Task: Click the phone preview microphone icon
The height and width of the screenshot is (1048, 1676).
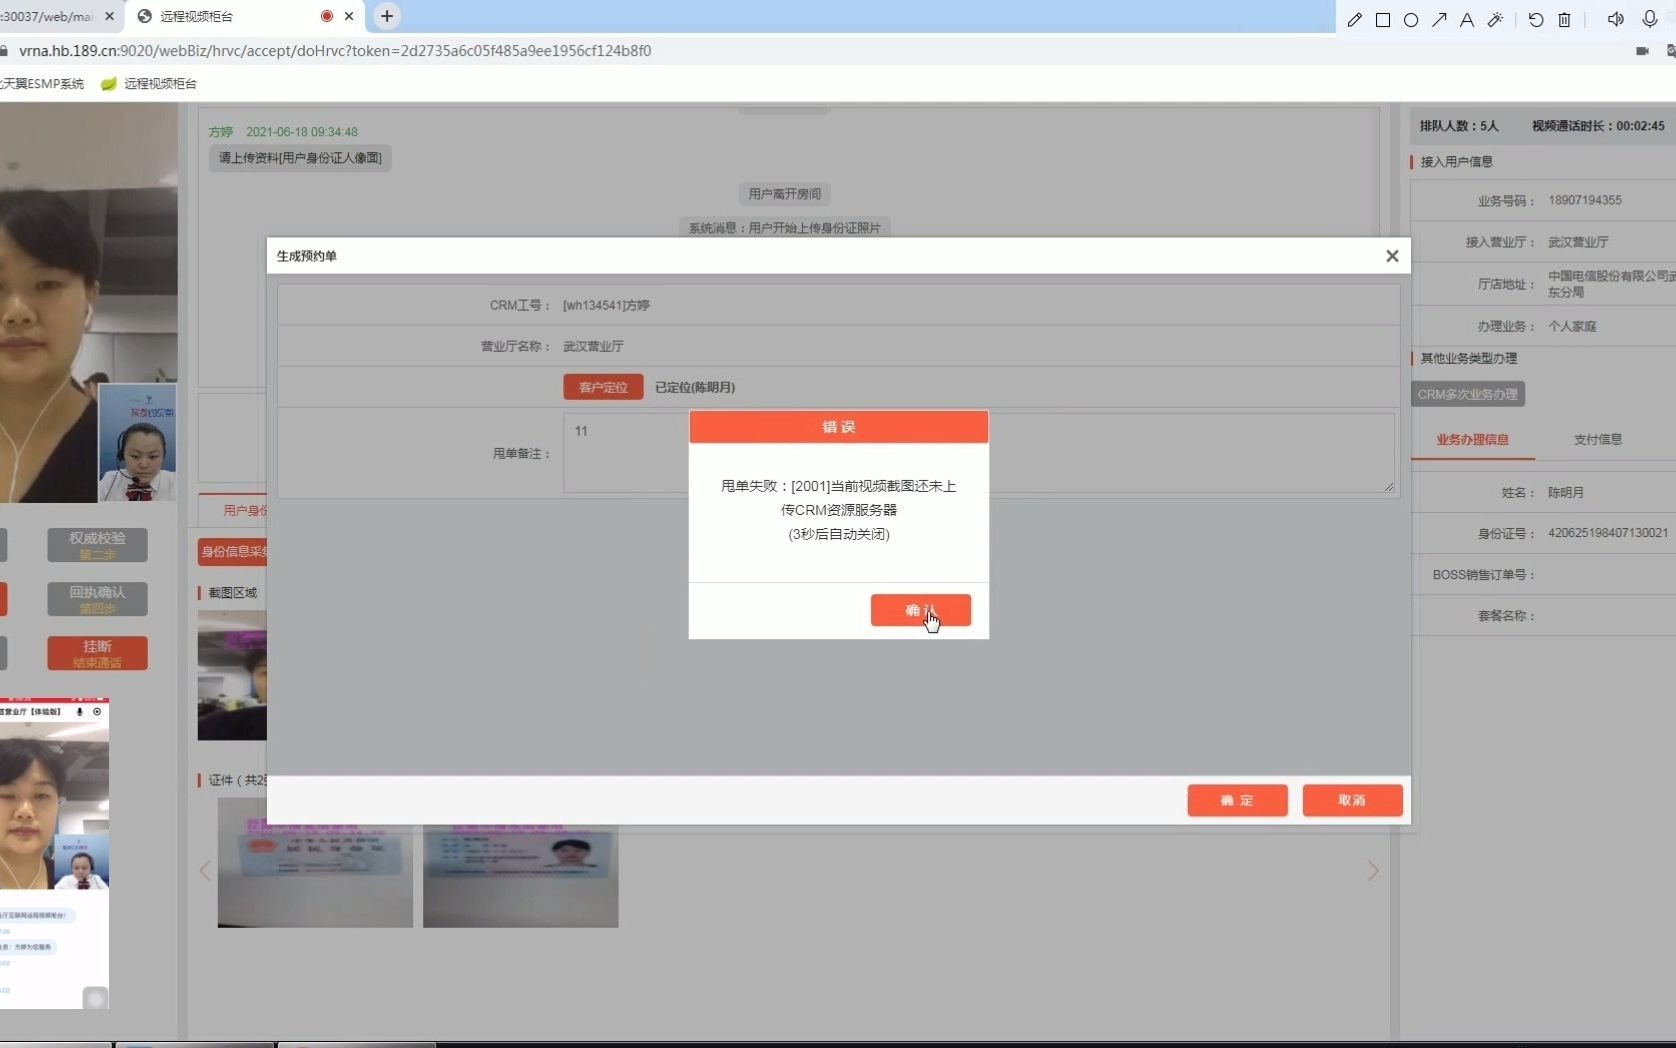Action: [80, 712]
